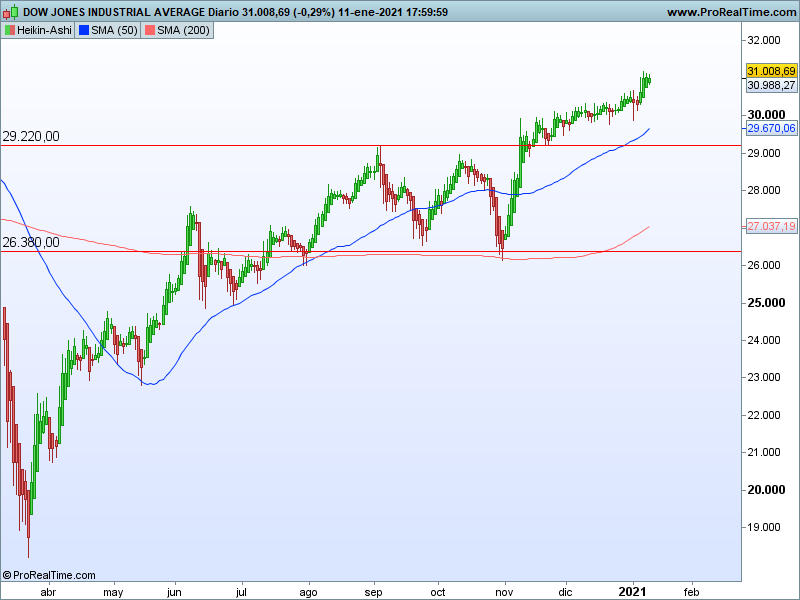Click the 32.000 price axis label
Viewport: 800px width, 600px height.
pyautogui.click(x=764, y=40)
